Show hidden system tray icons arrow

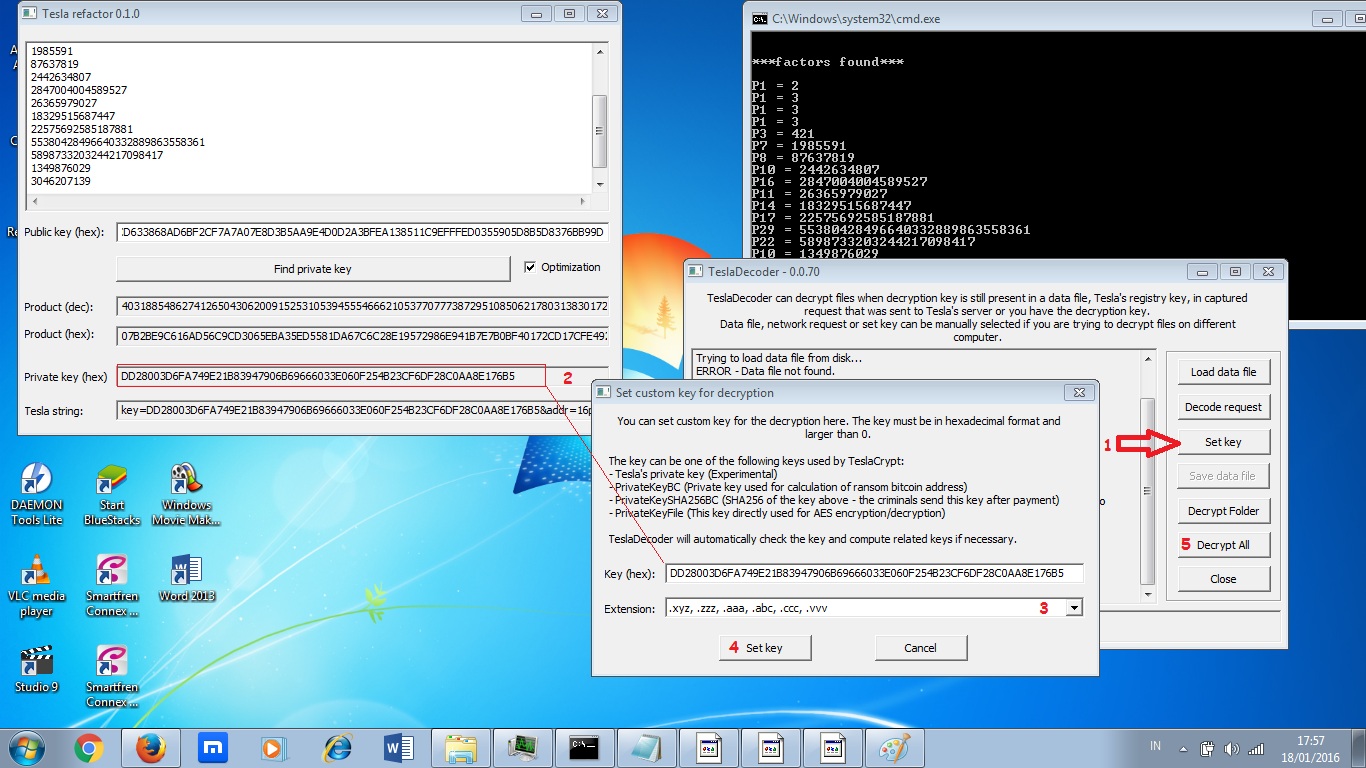click(1181, 748)
